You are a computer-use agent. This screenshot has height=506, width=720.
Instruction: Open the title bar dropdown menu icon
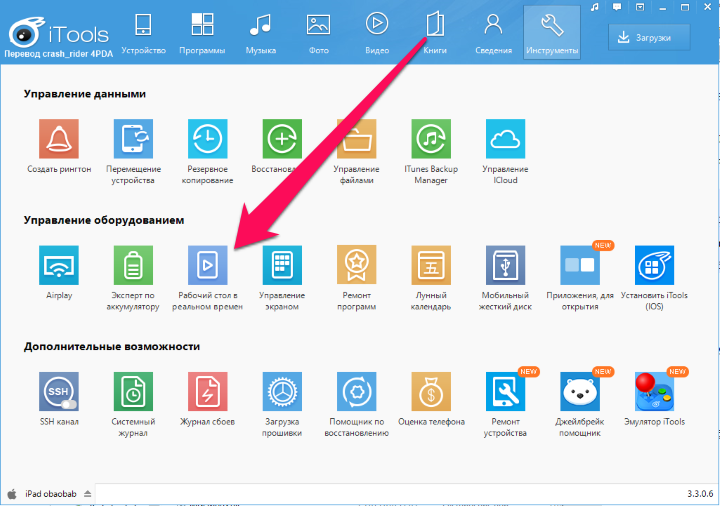click(x=640, y=7)
